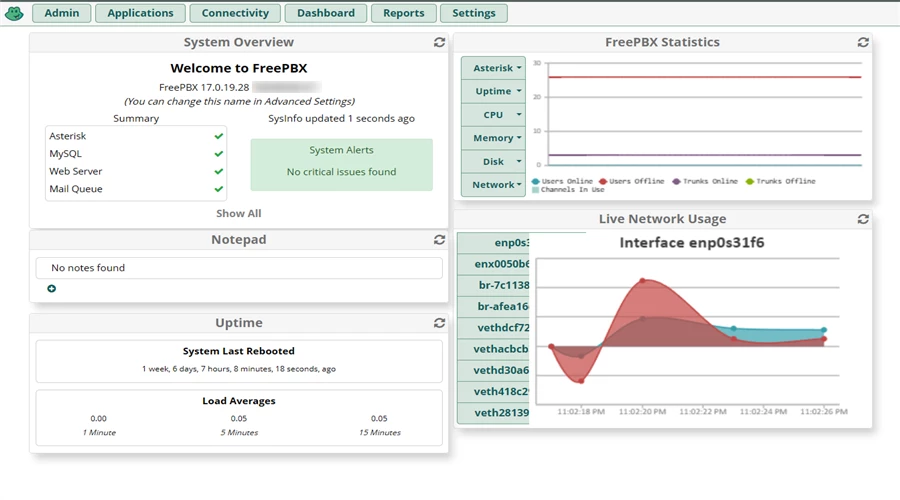900x500 pixels.
Task: Show All summary services
Action: tap(239, 214)
